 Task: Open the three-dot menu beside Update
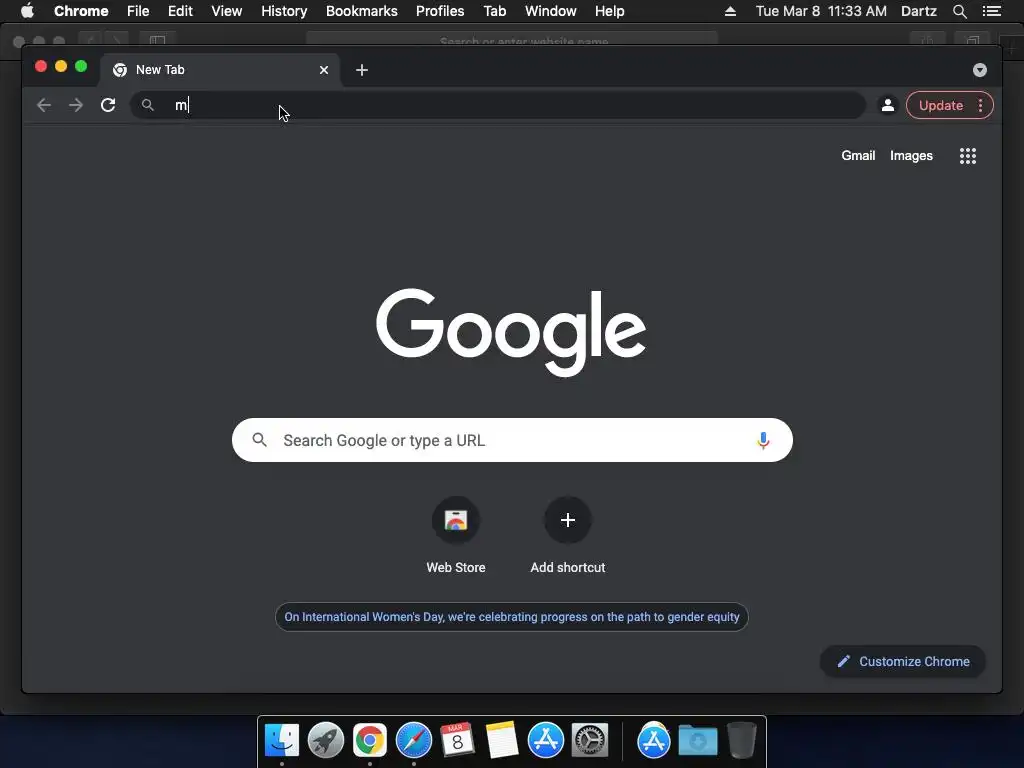(x=980, y=105)
